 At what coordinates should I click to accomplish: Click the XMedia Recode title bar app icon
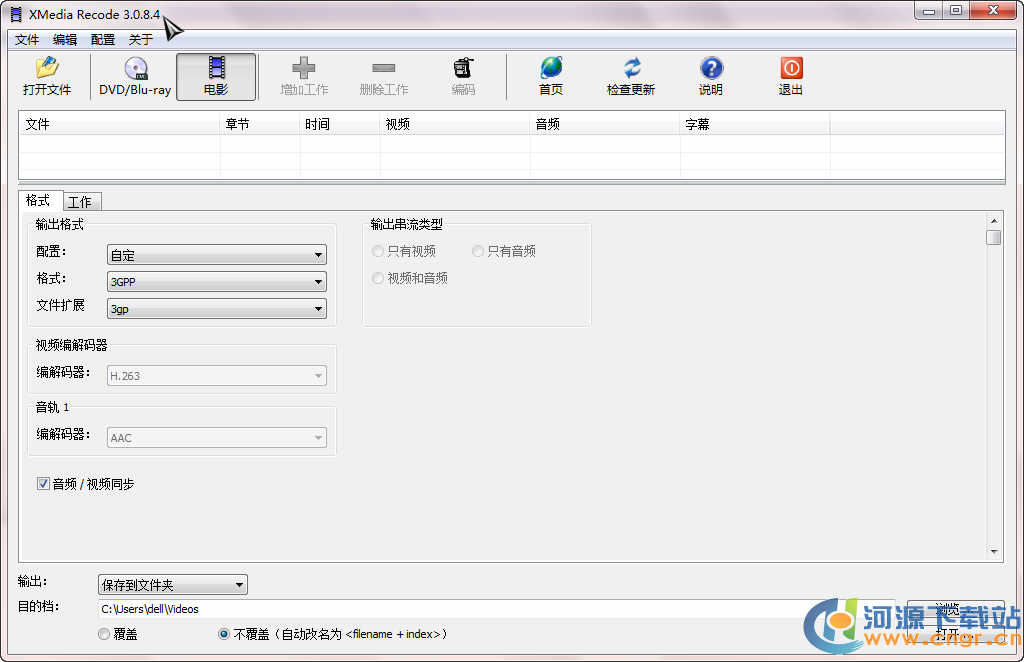16,12
